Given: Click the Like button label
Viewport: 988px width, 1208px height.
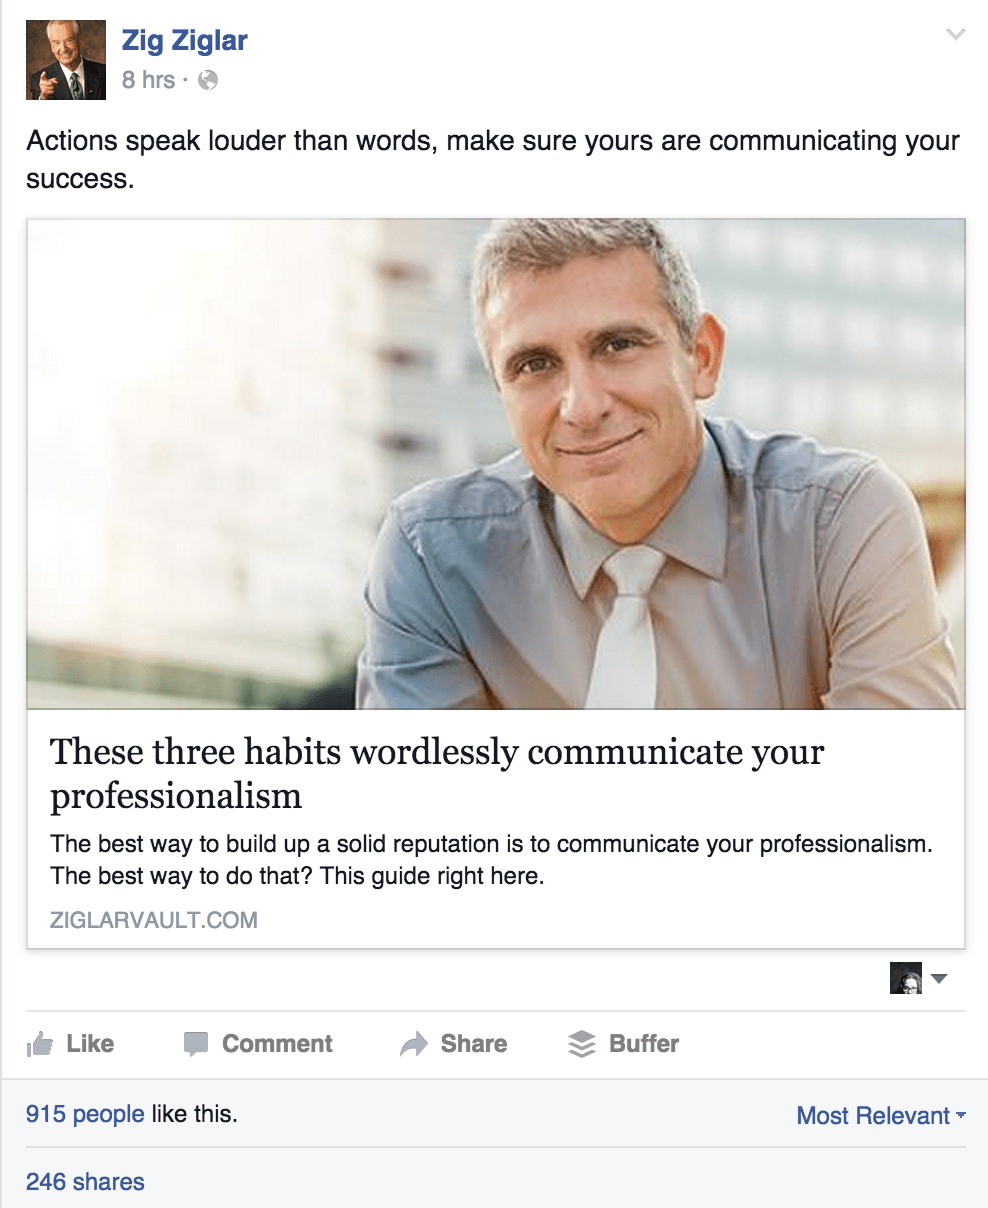Looking at the screenshot, I should 90,1044.
